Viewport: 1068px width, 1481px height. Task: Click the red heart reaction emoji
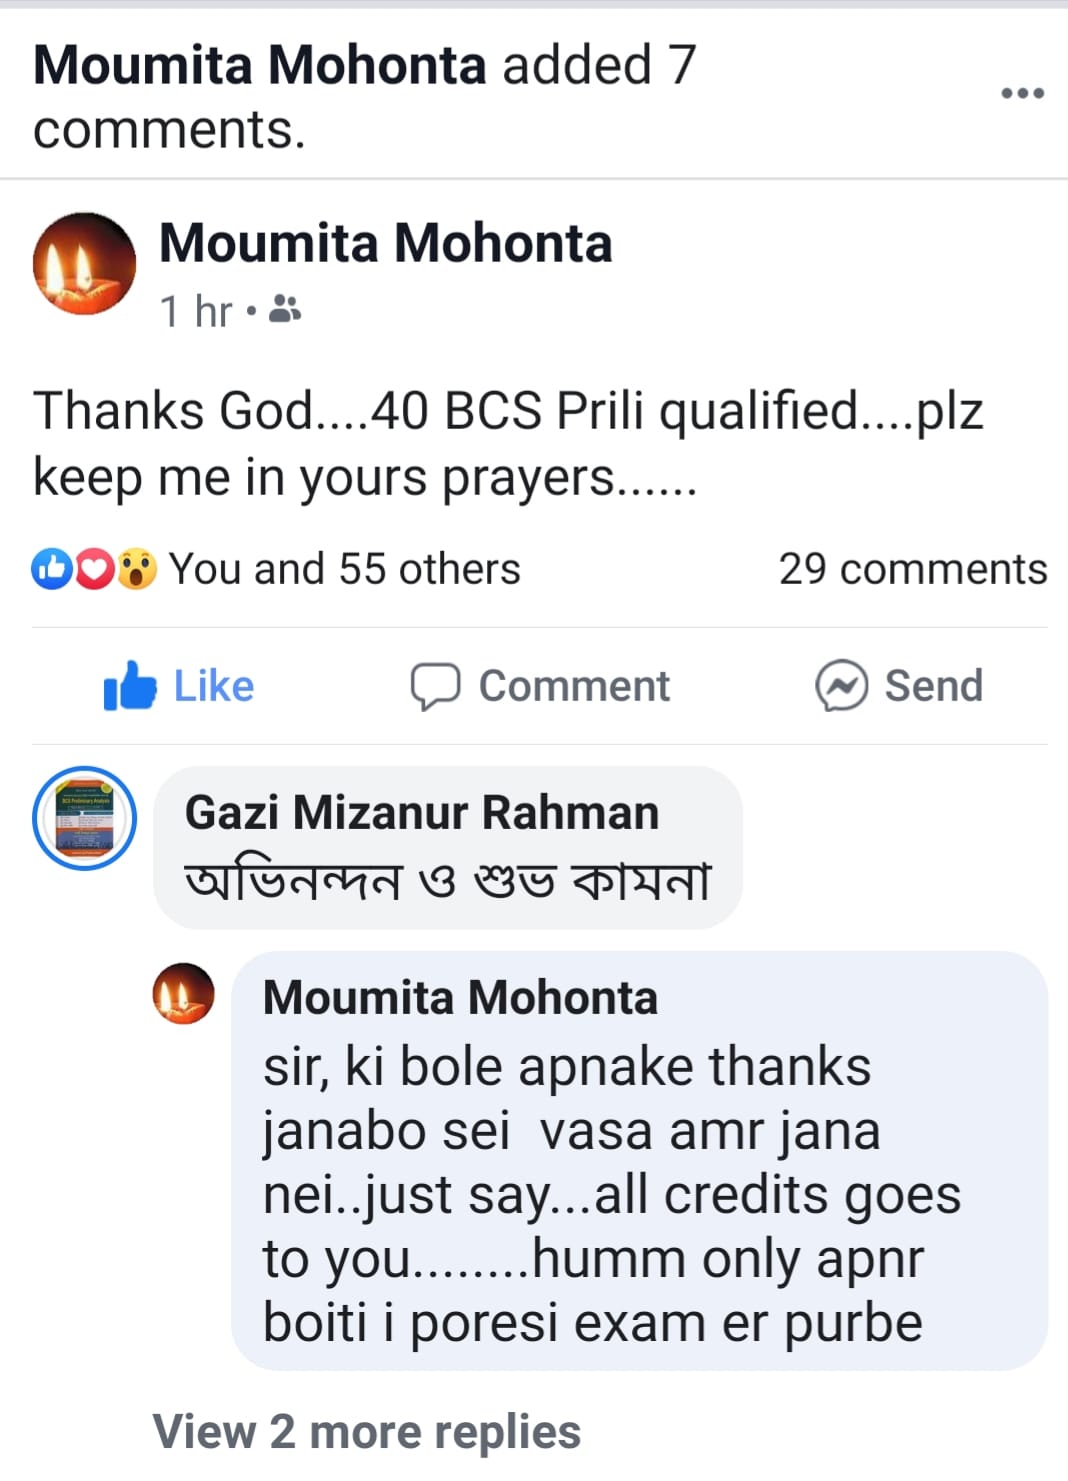point(93,569)
